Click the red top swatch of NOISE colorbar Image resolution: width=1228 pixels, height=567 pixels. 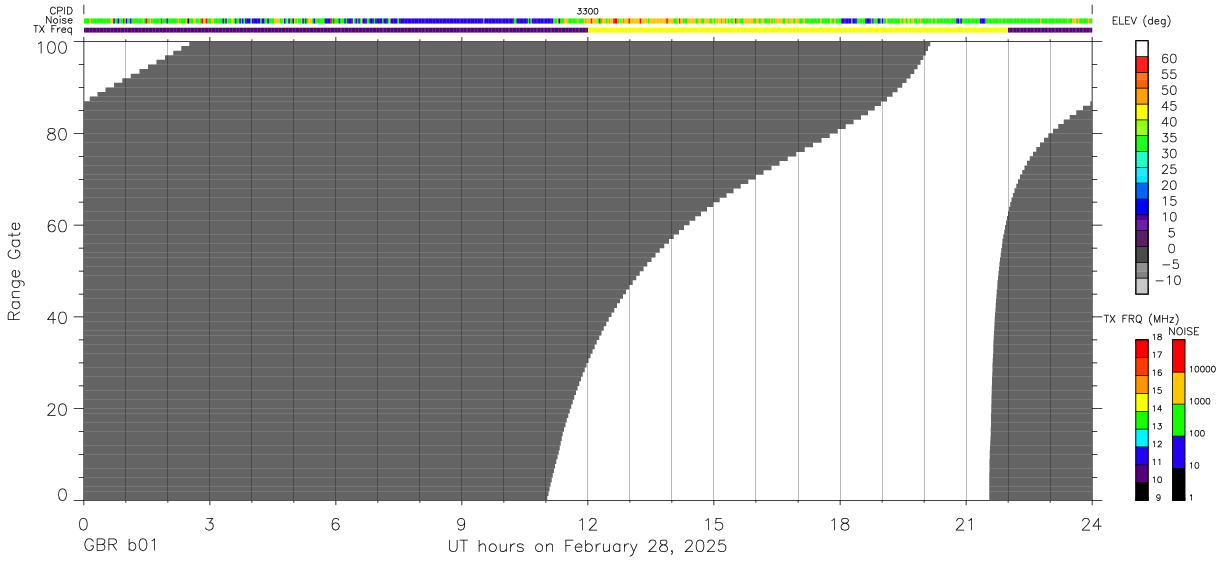click(x=1178, y=356)
